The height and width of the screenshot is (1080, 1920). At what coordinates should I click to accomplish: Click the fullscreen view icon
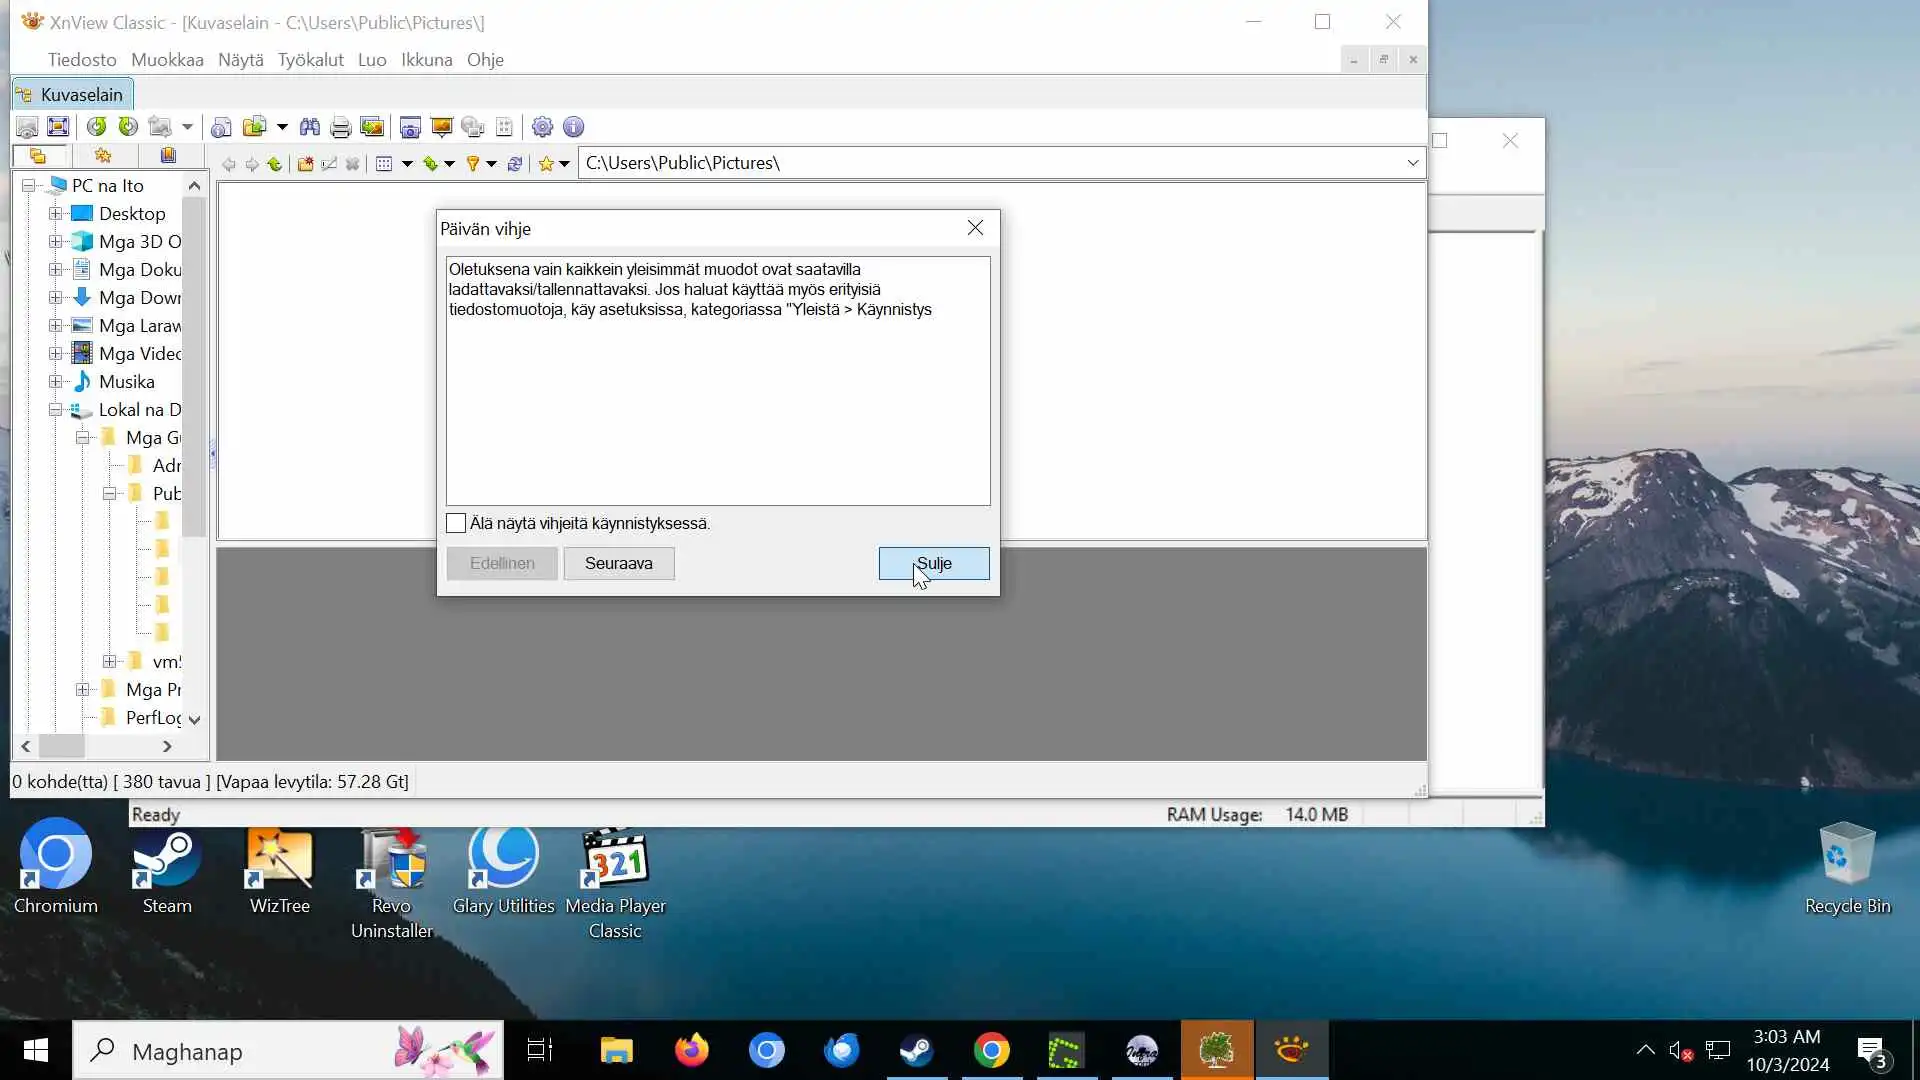pyautogui.click(x=58, y=127)
